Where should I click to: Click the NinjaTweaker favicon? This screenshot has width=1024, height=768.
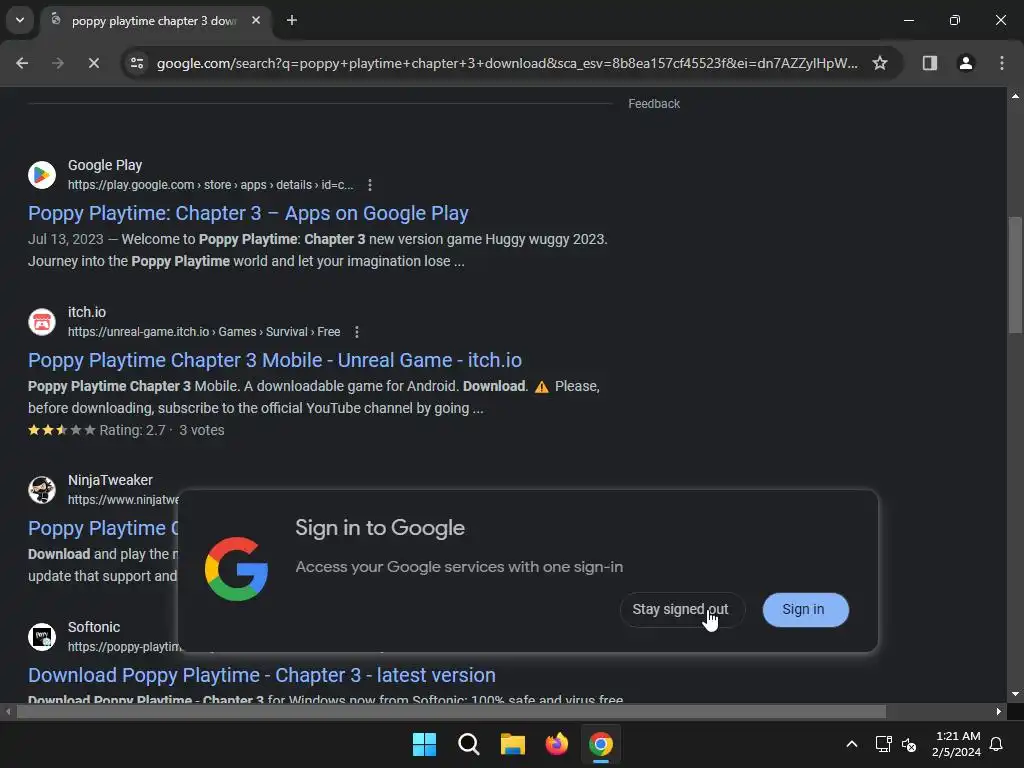click(42, 490)
